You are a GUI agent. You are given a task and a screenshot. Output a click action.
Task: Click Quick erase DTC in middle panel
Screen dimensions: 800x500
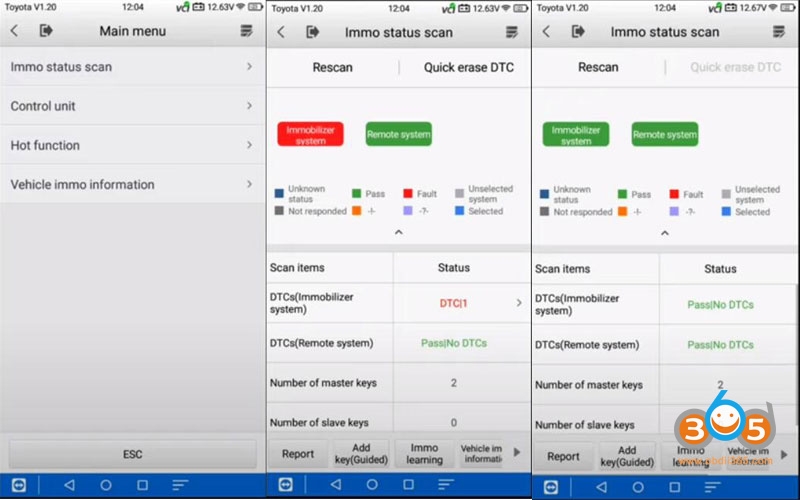pyautogui.click(x=468, y=67)
